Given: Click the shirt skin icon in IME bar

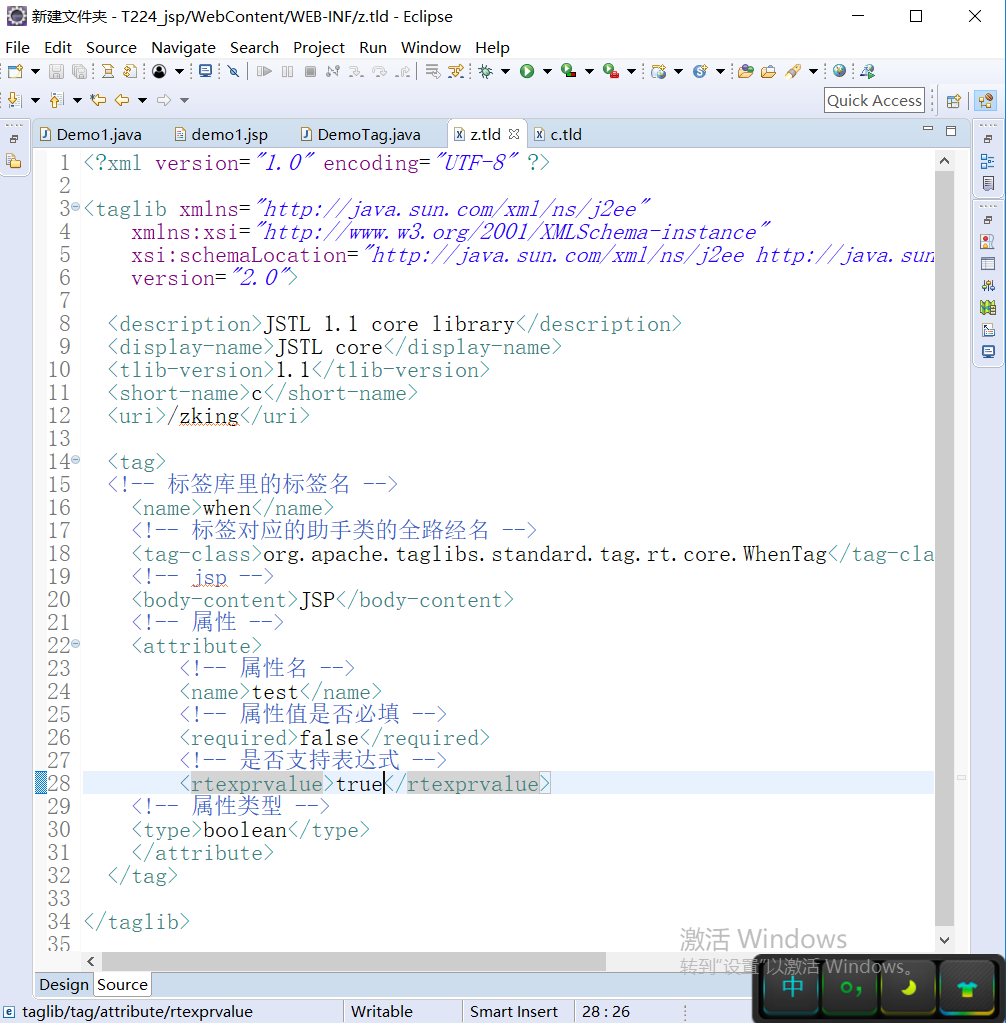Looking at the screenshot, I should coord(966,989).
